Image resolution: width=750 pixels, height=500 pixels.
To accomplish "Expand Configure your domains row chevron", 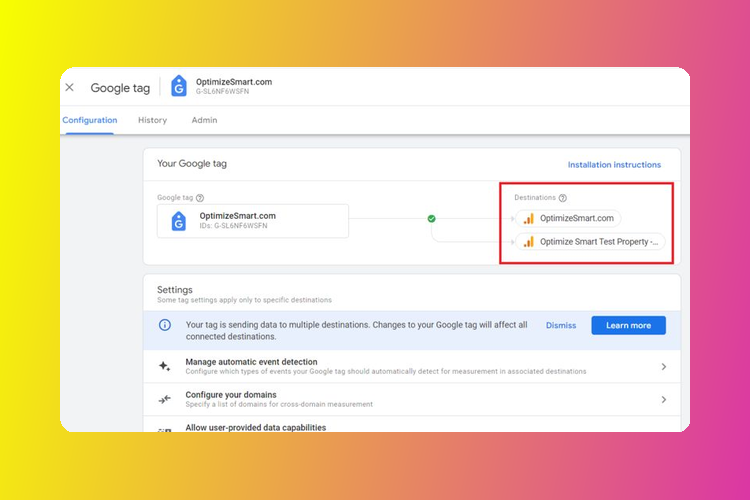I will tap(663, 400).
